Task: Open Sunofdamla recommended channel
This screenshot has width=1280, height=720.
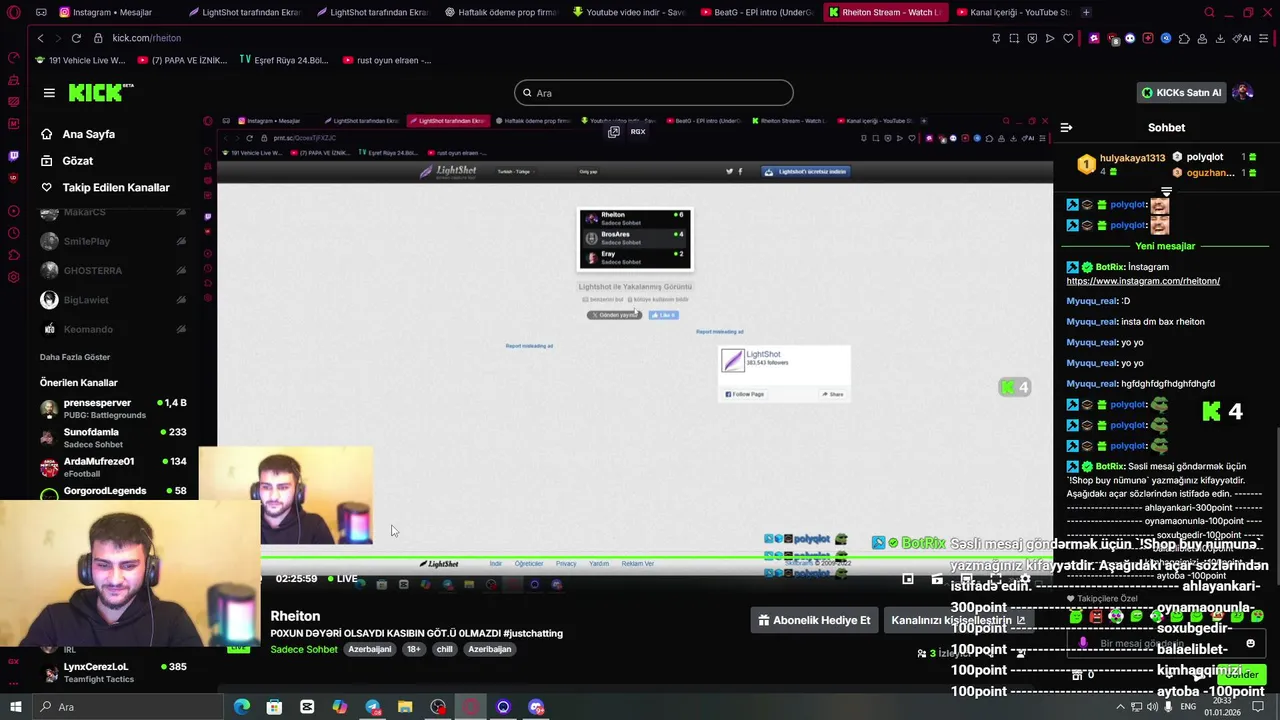Action: tap(113, 437)
